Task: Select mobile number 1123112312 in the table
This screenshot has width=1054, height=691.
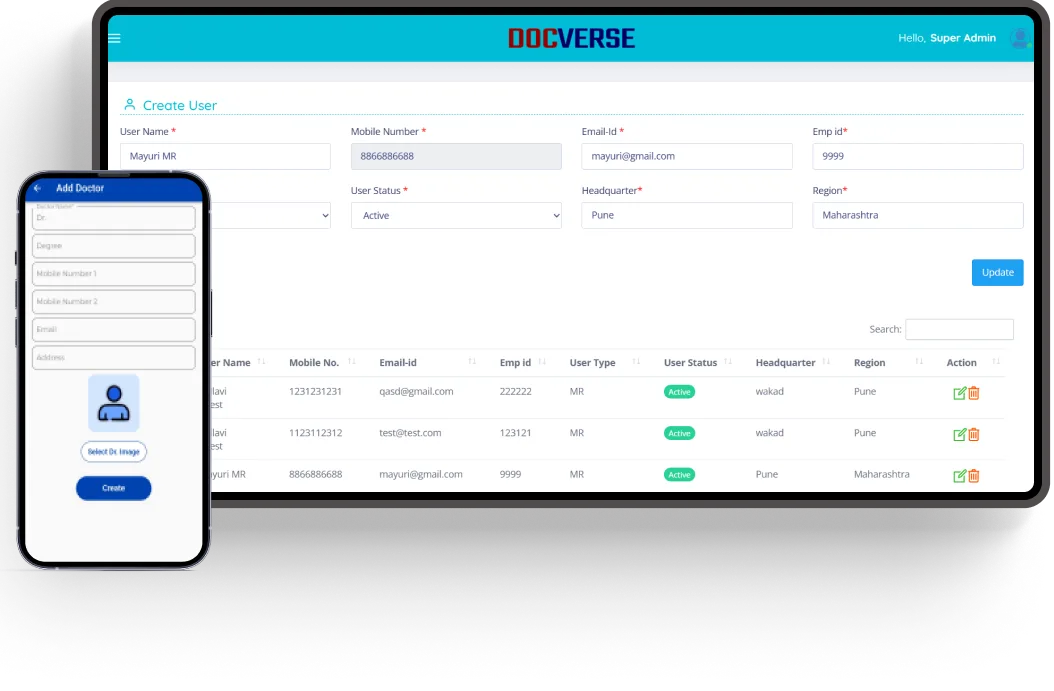Action: 315,434
